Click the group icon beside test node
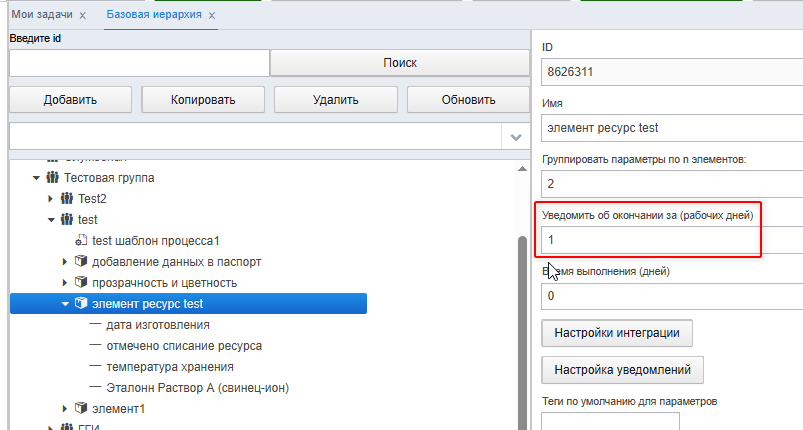Image resolution: width=803 pixels, height=430 pixels. point(67,220)
